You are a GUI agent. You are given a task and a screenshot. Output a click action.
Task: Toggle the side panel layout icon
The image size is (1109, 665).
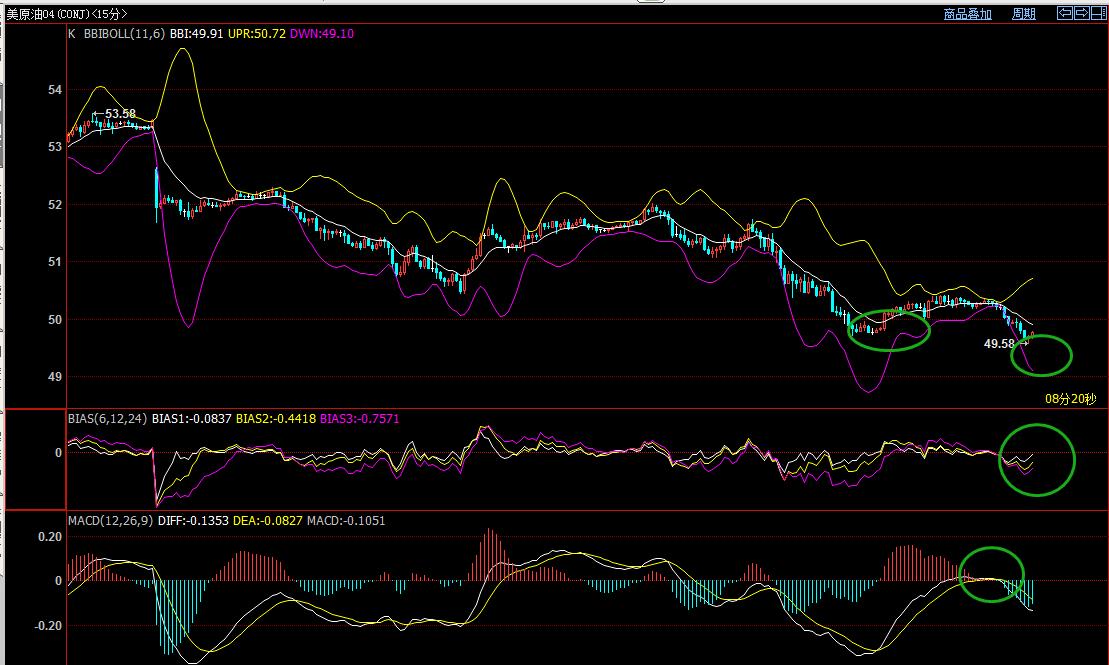tap(1097, 13)
